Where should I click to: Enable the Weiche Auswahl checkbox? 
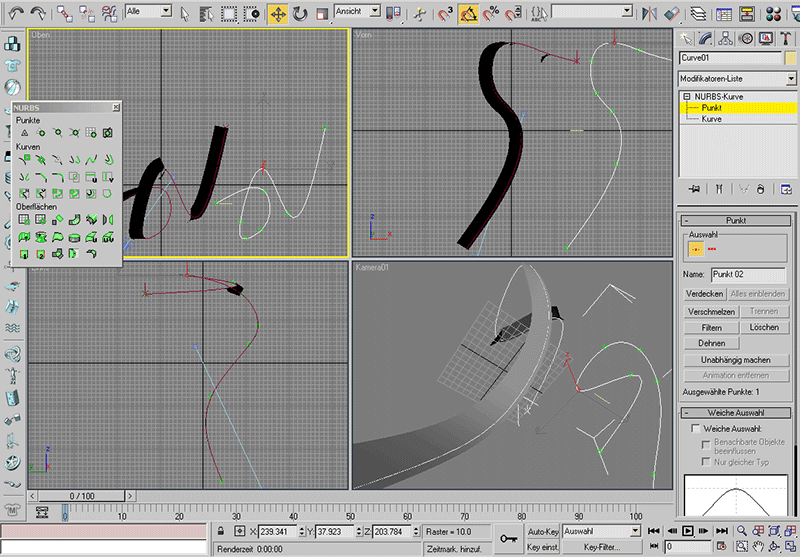coord(696,428)
